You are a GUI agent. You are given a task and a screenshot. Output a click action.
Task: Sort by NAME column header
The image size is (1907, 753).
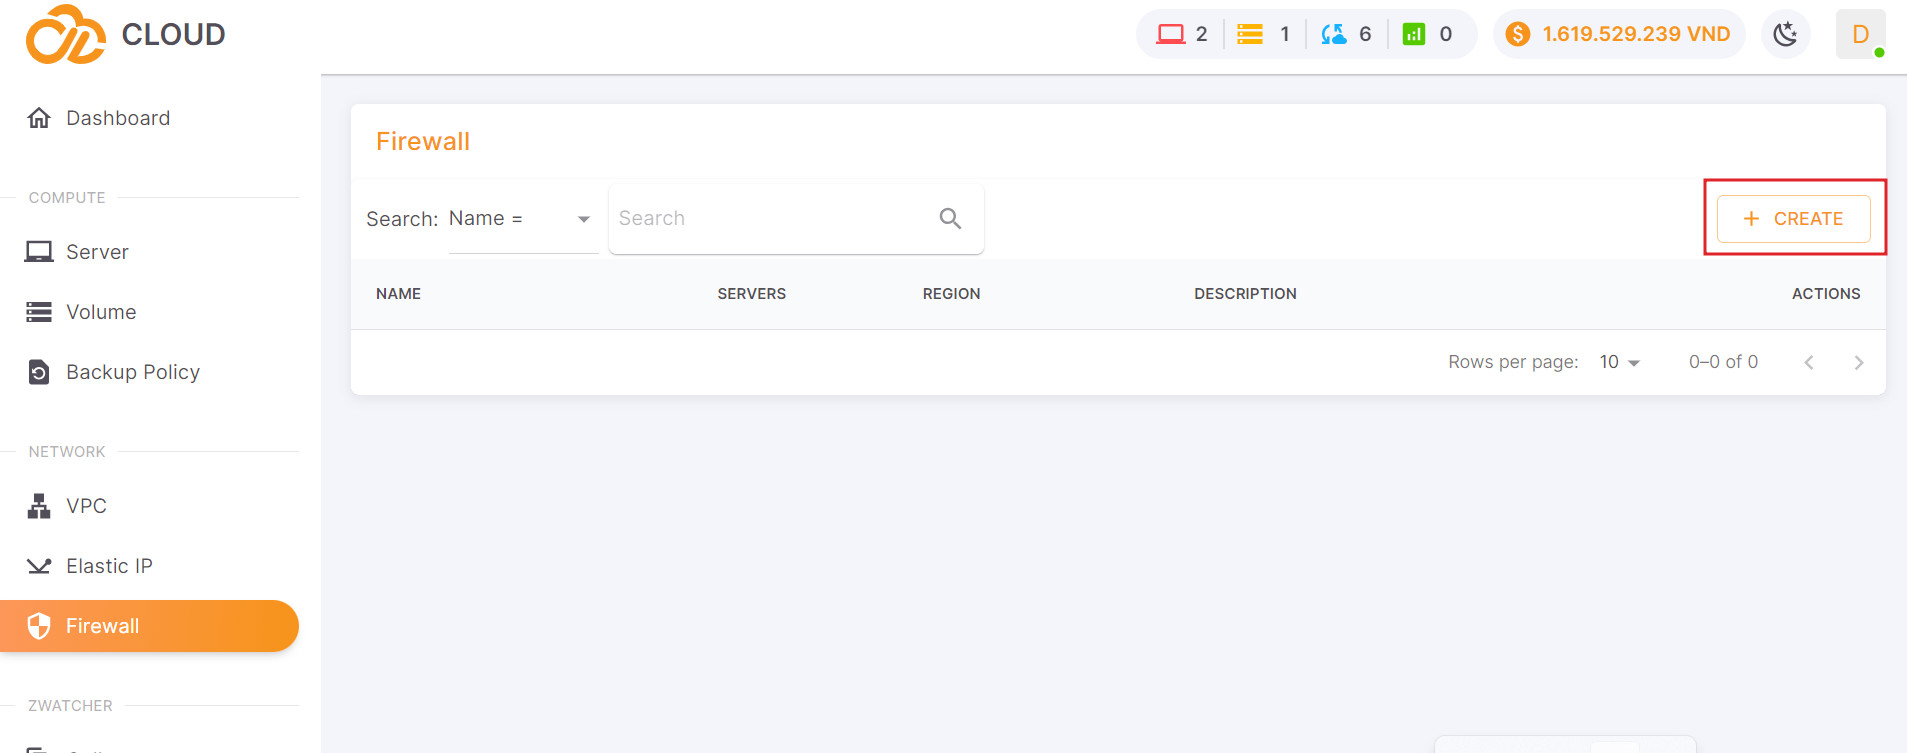point(398,294)
